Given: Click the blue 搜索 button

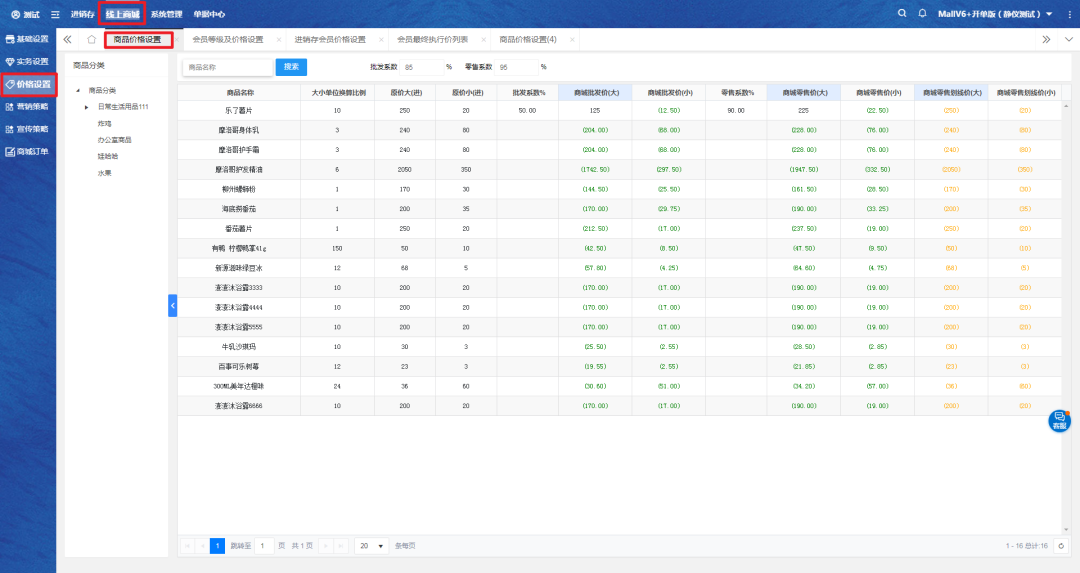Looking at the screenshot, I should point(291,67).
